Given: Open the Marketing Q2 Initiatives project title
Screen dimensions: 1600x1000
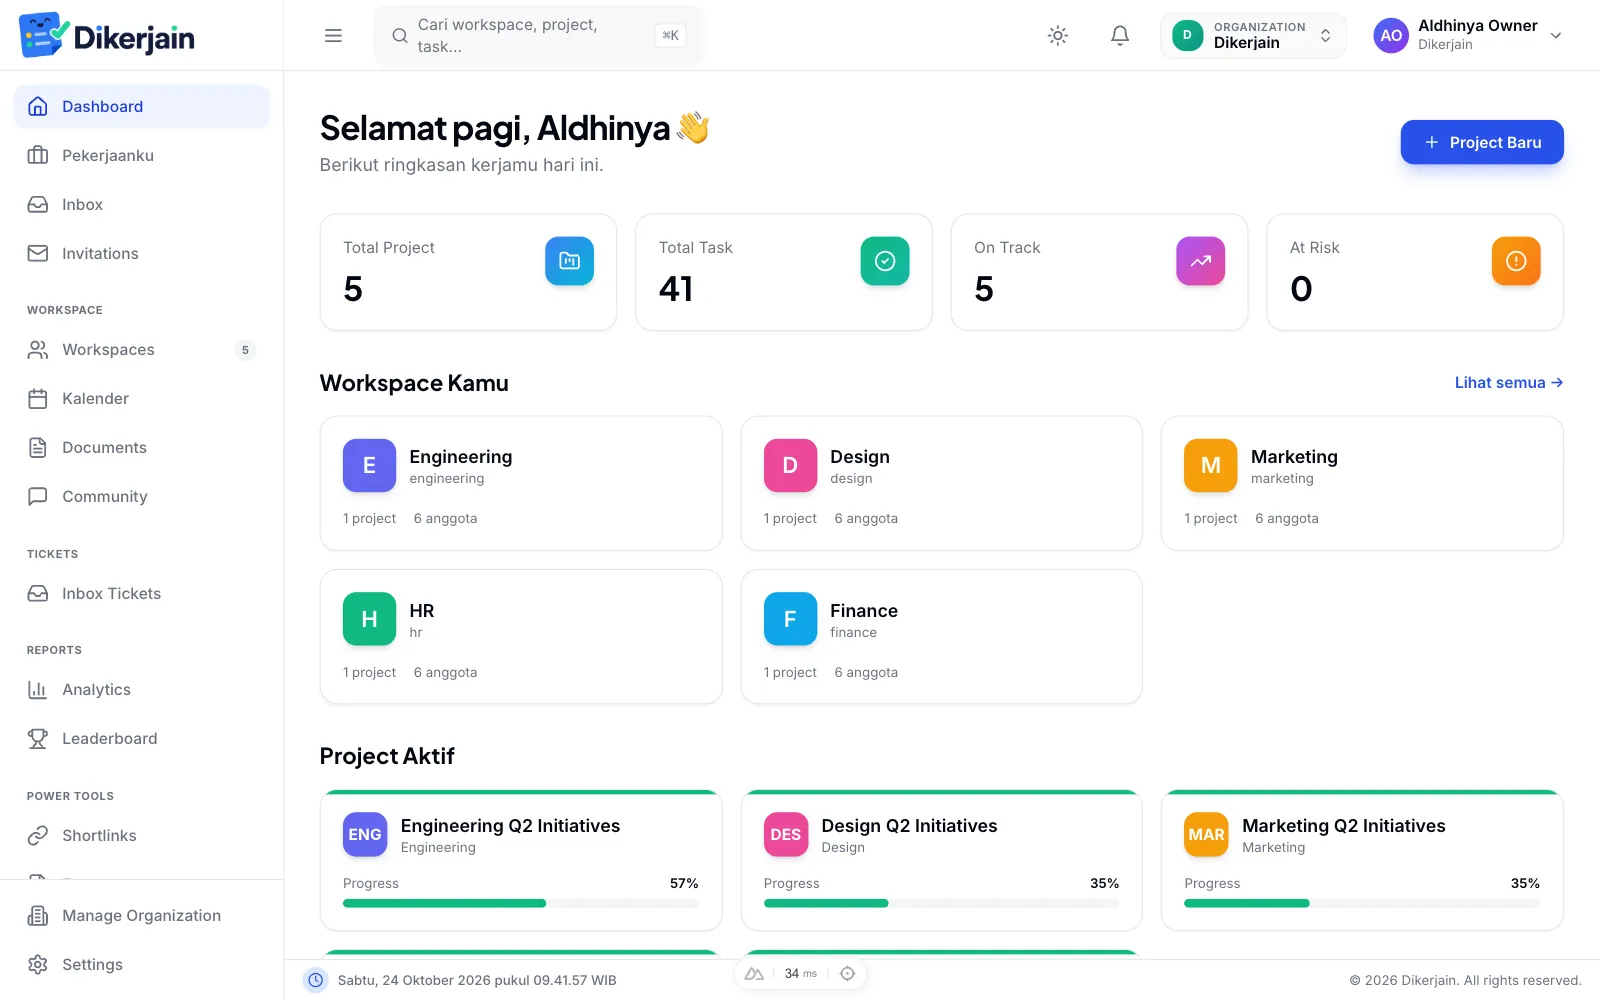Looking at the screenshot, I should [1344, 826].
